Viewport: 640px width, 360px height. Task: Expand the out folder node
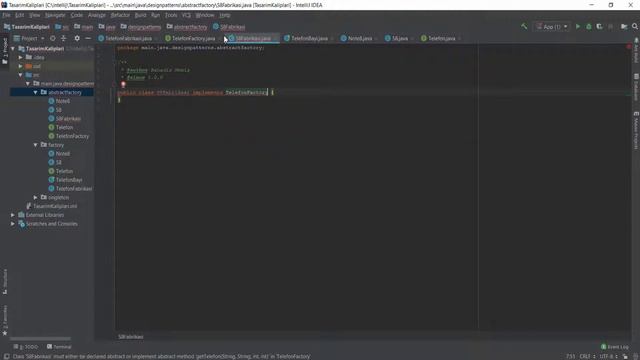point(20,66)
